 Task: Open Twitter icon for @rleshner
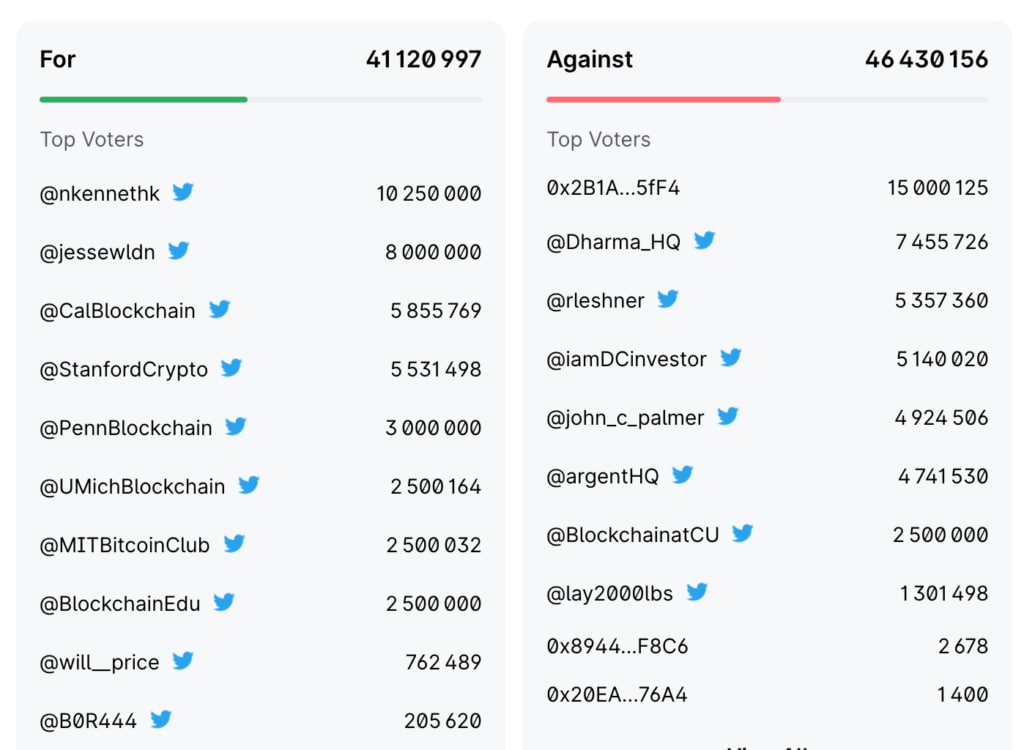[667, 299]
